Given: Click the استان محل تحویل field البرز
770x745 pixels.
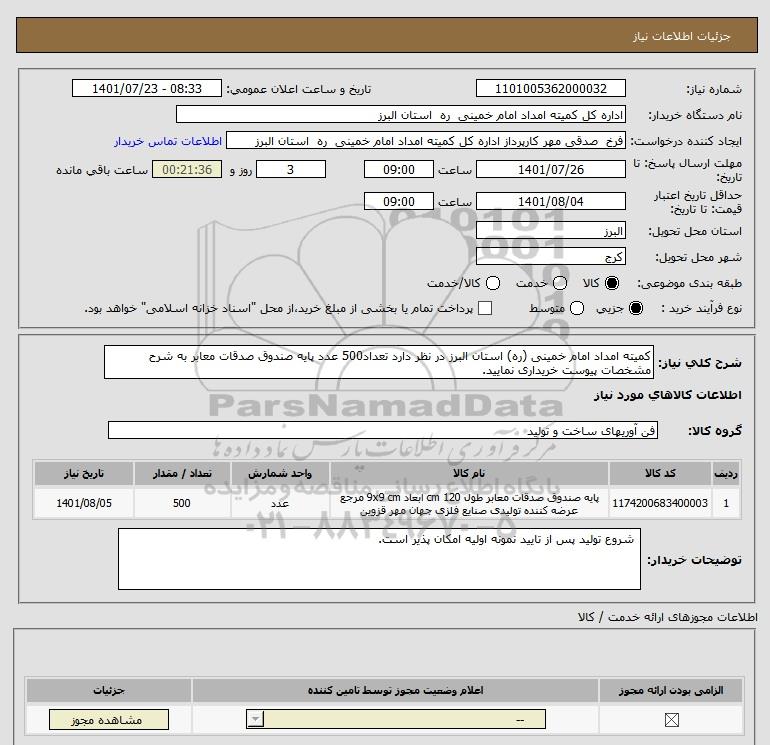Looking at the screenshot, I should [550, 231].
